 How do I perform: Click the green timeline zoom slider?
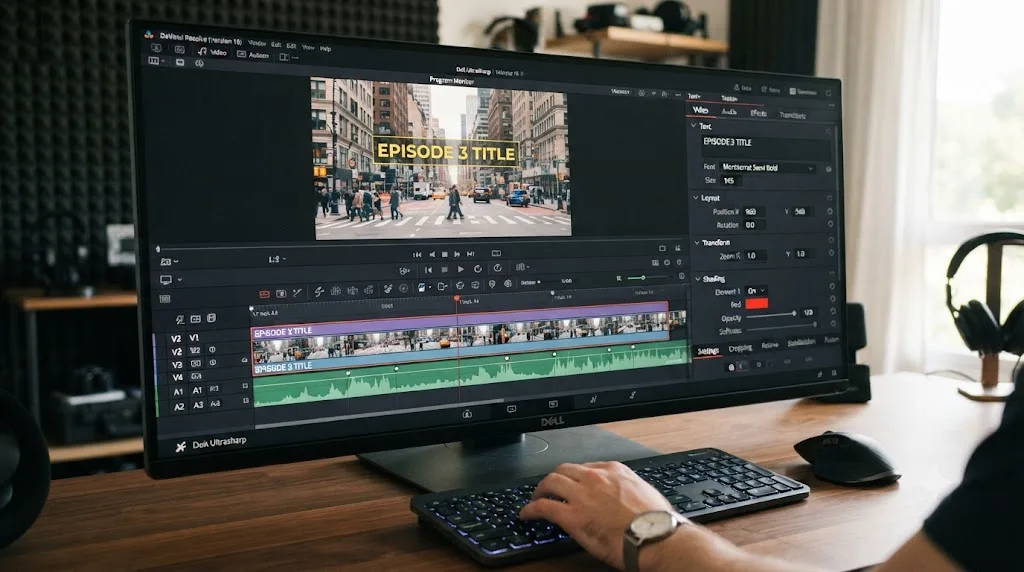(x=643, y=278)
